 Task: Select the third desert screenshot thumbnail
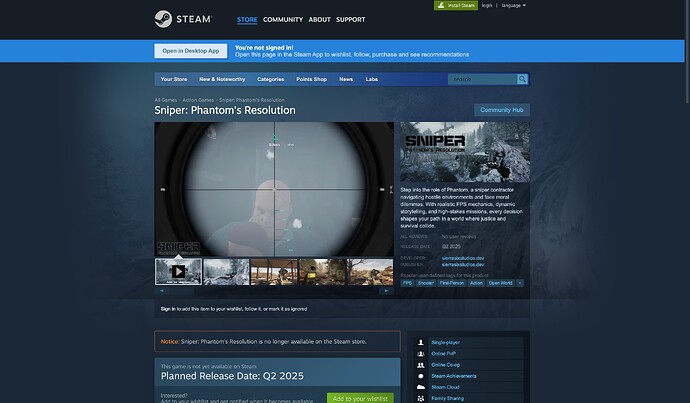point(274,272)
